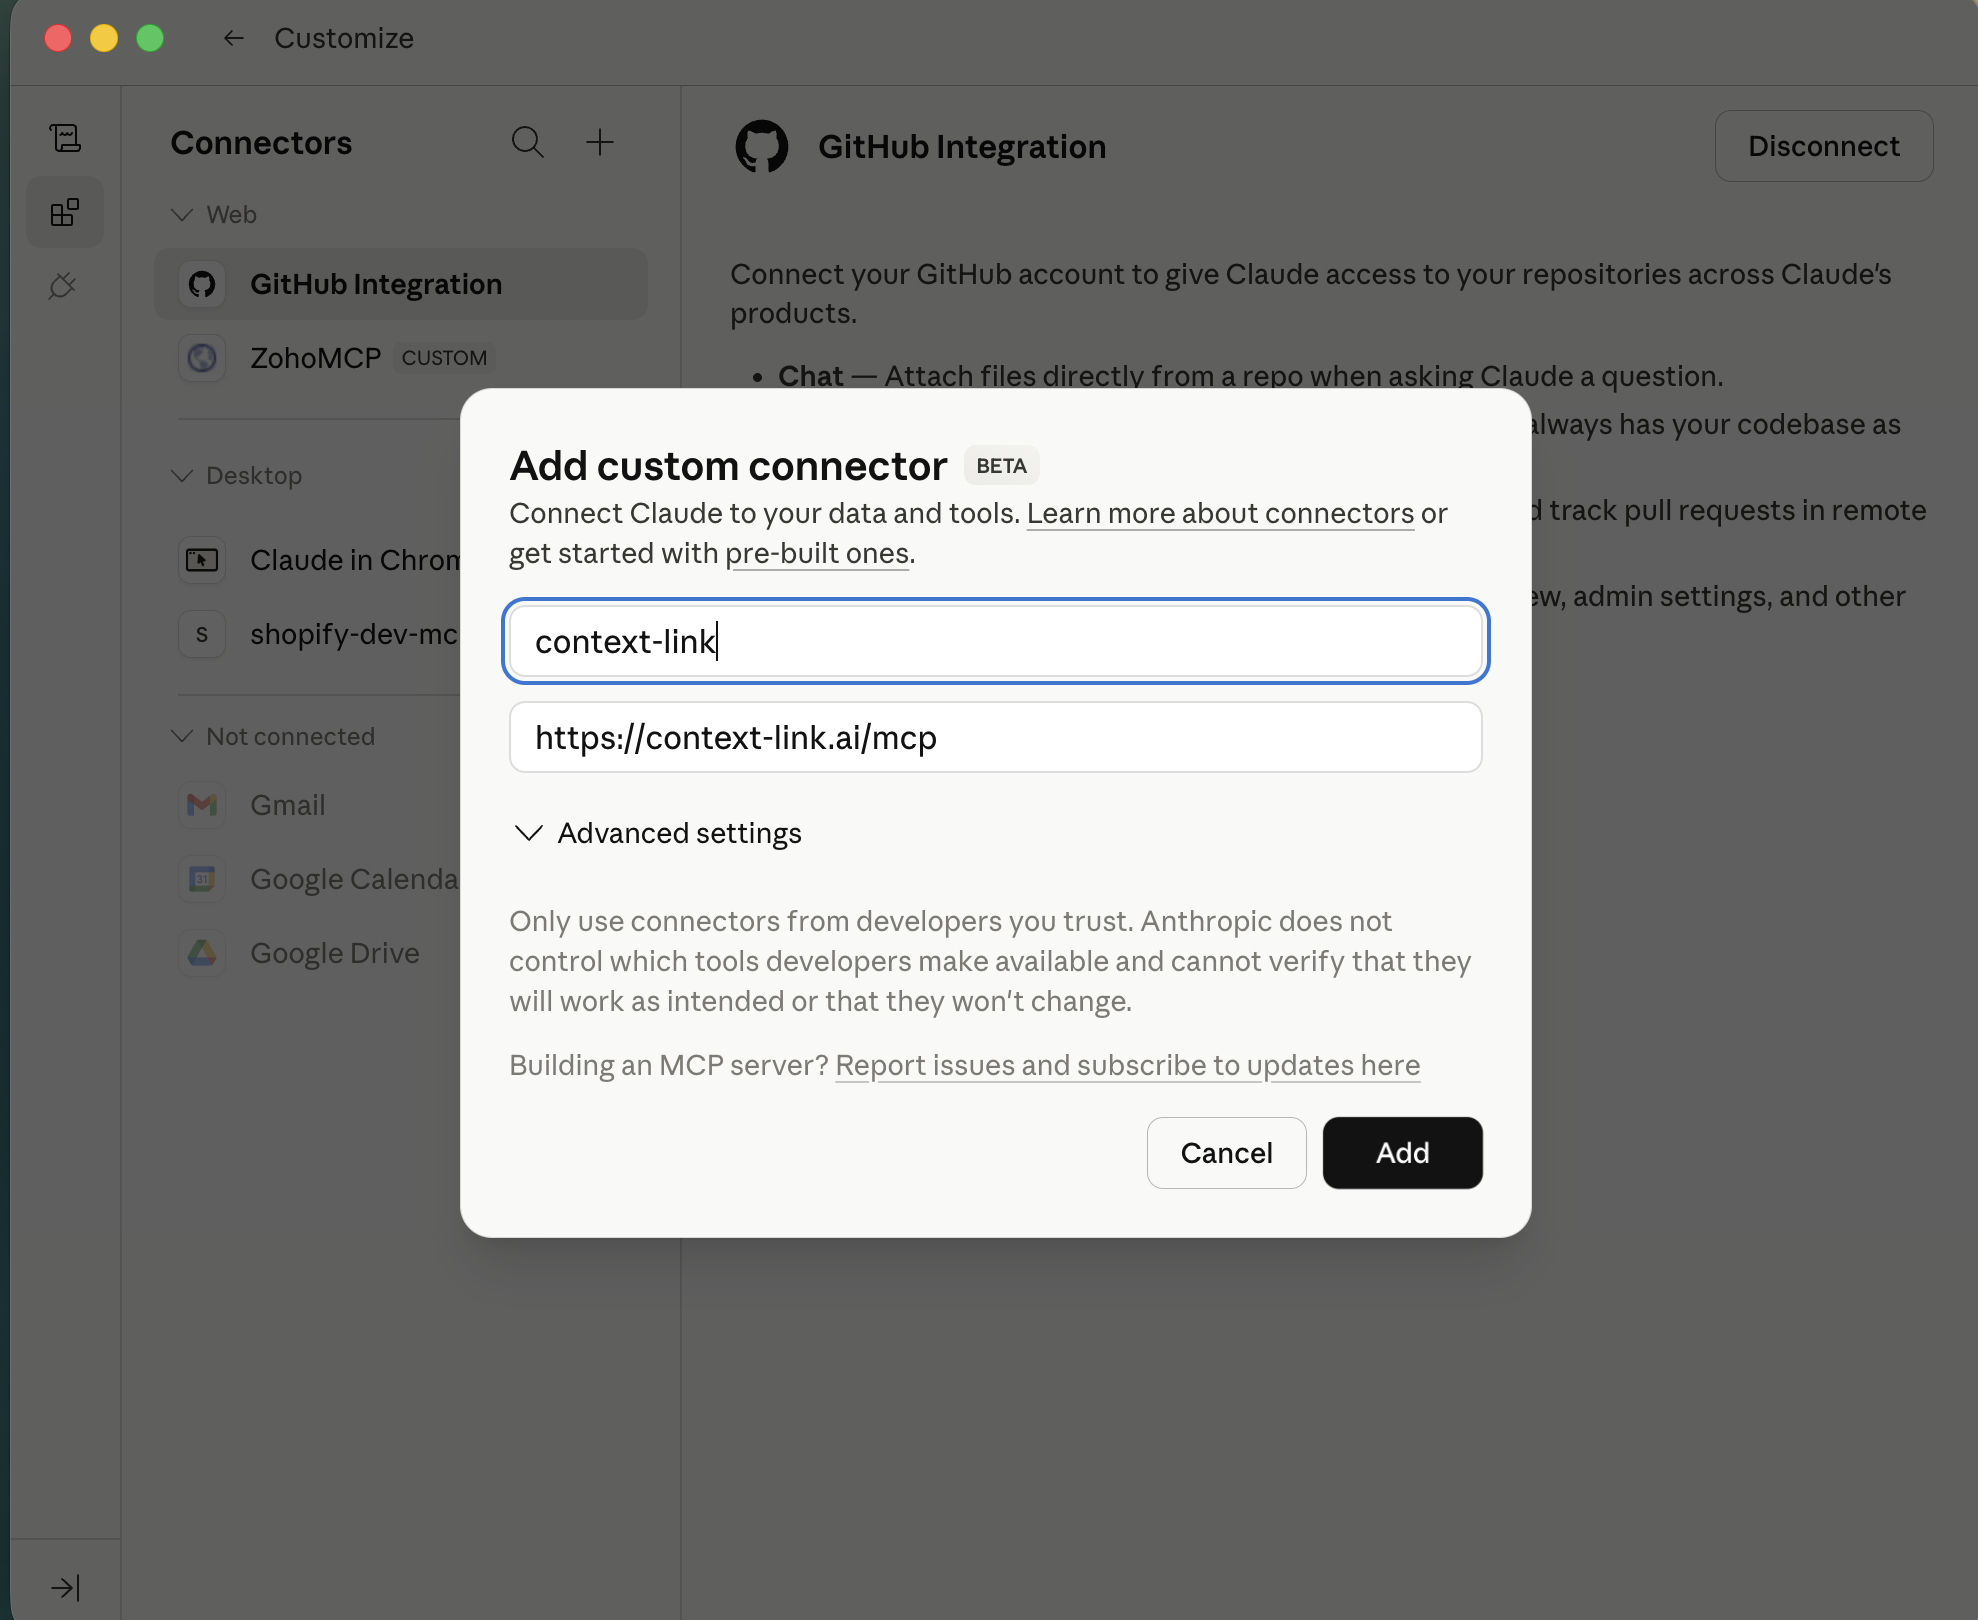
Task: Expand sidebar with the arrow-bar icon
Action: (x=65, y=1587)
